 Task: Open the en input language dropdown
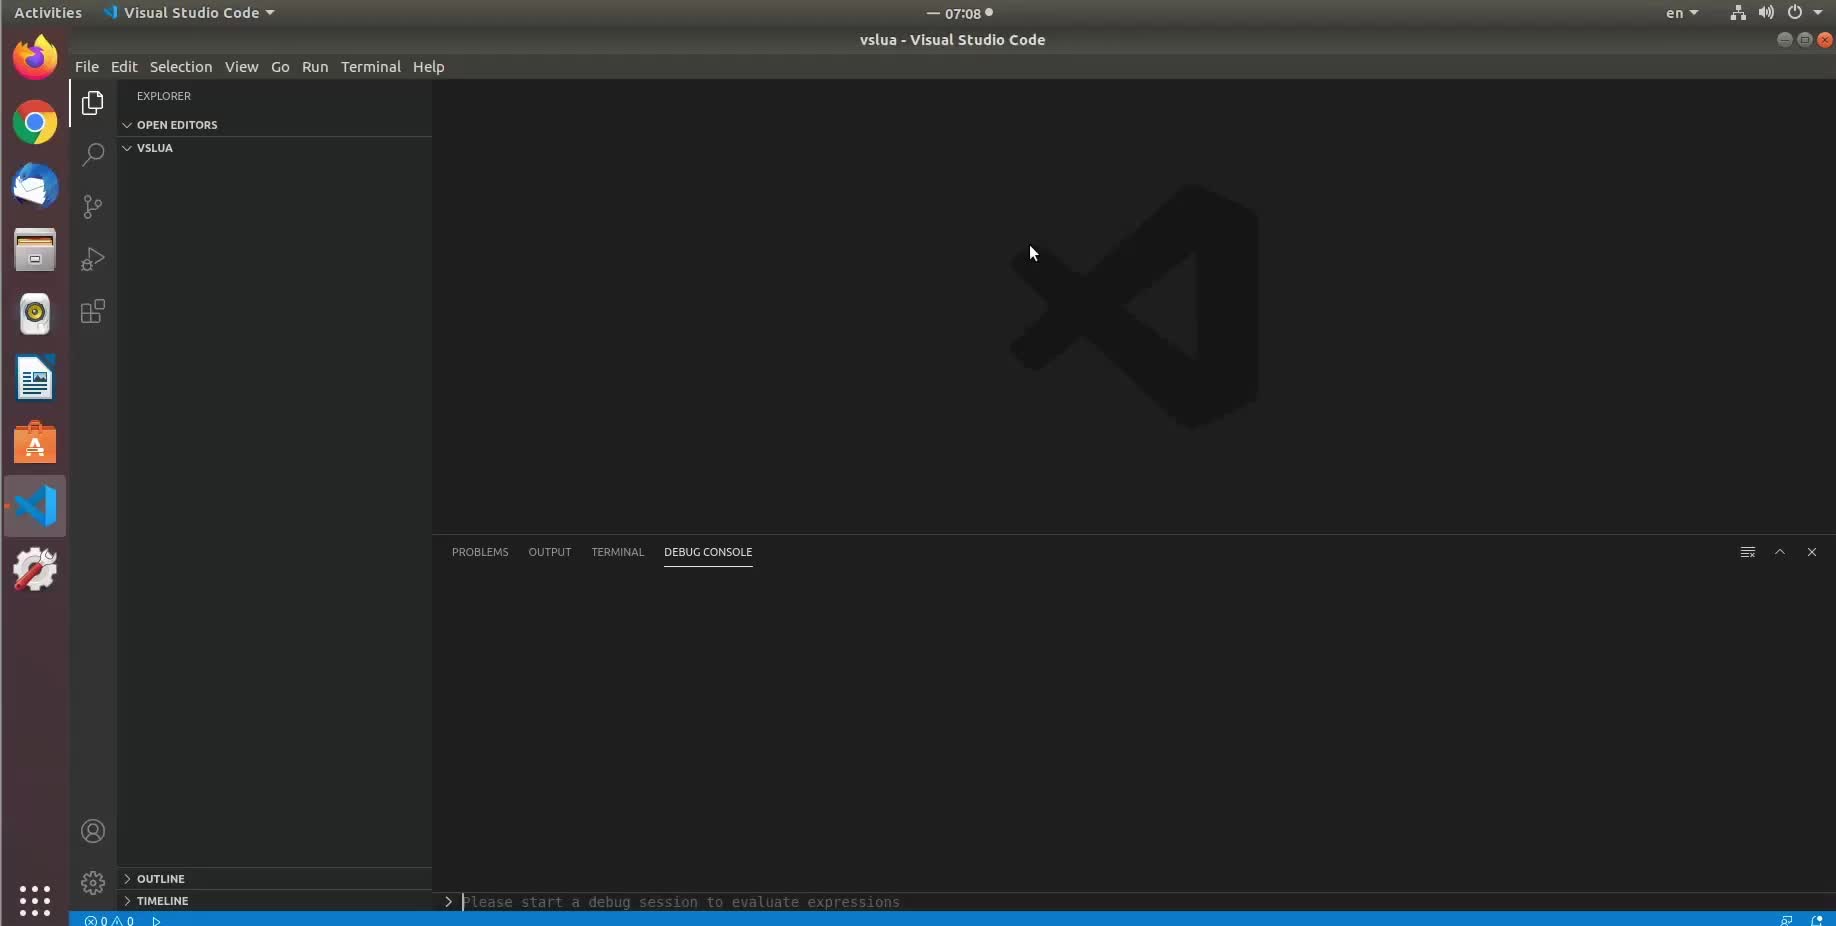(1682, 13)
